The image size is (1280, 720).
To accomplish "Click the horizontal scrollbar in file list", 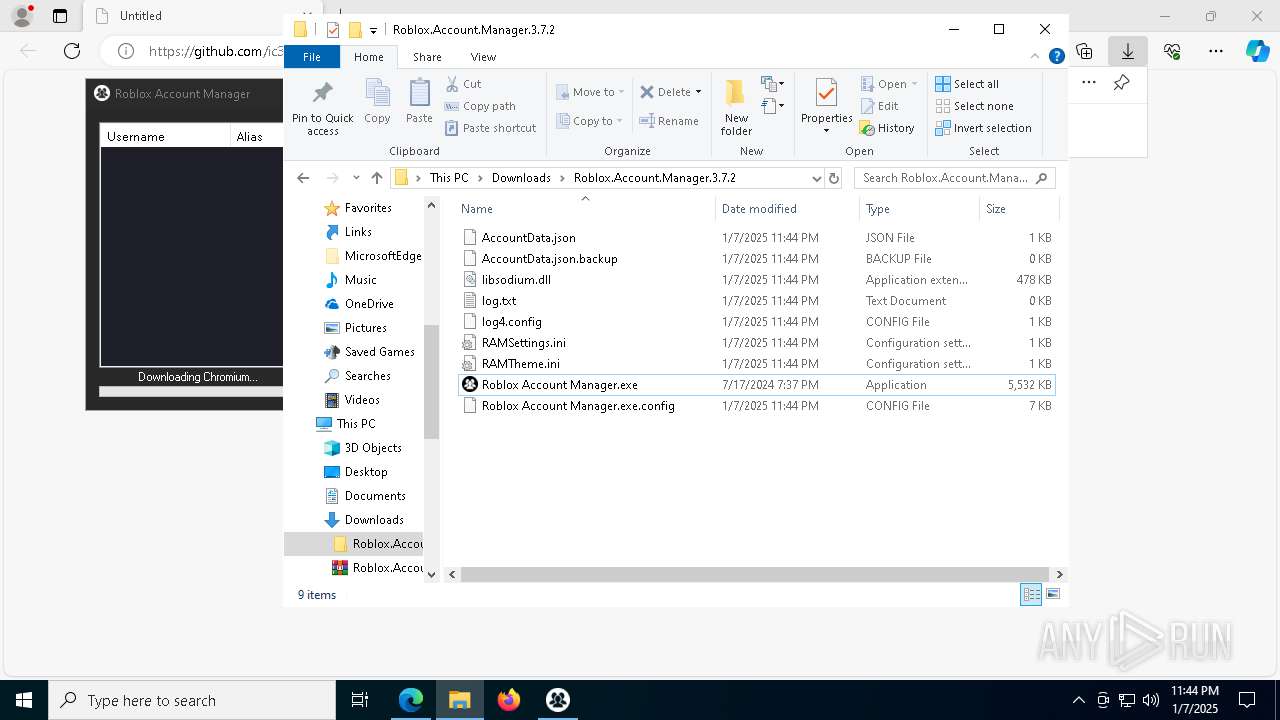I will [755, 574].
